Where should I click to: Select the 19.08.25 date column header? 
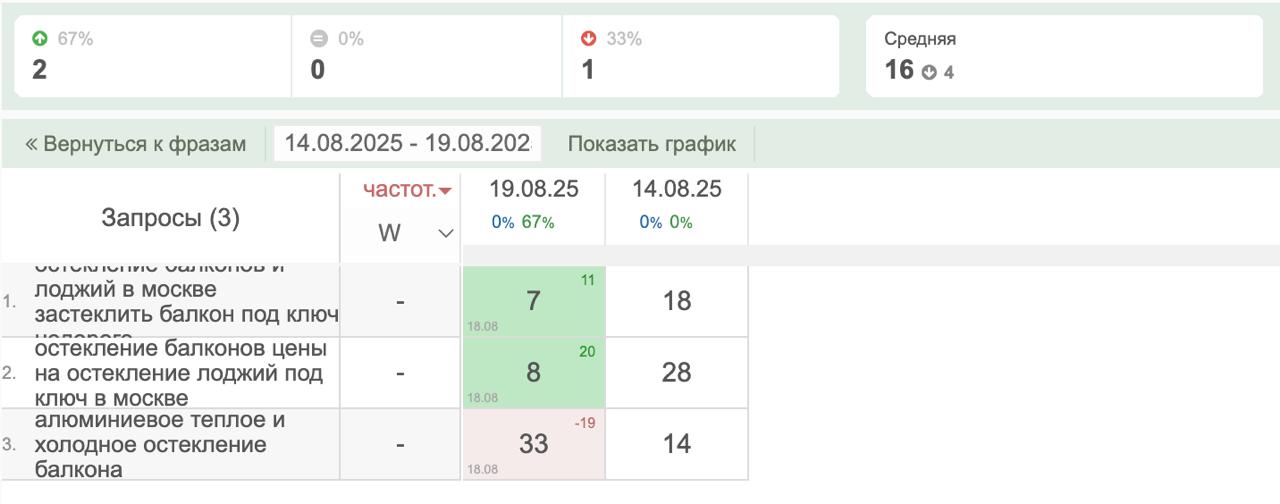click(x=533, y=190)
